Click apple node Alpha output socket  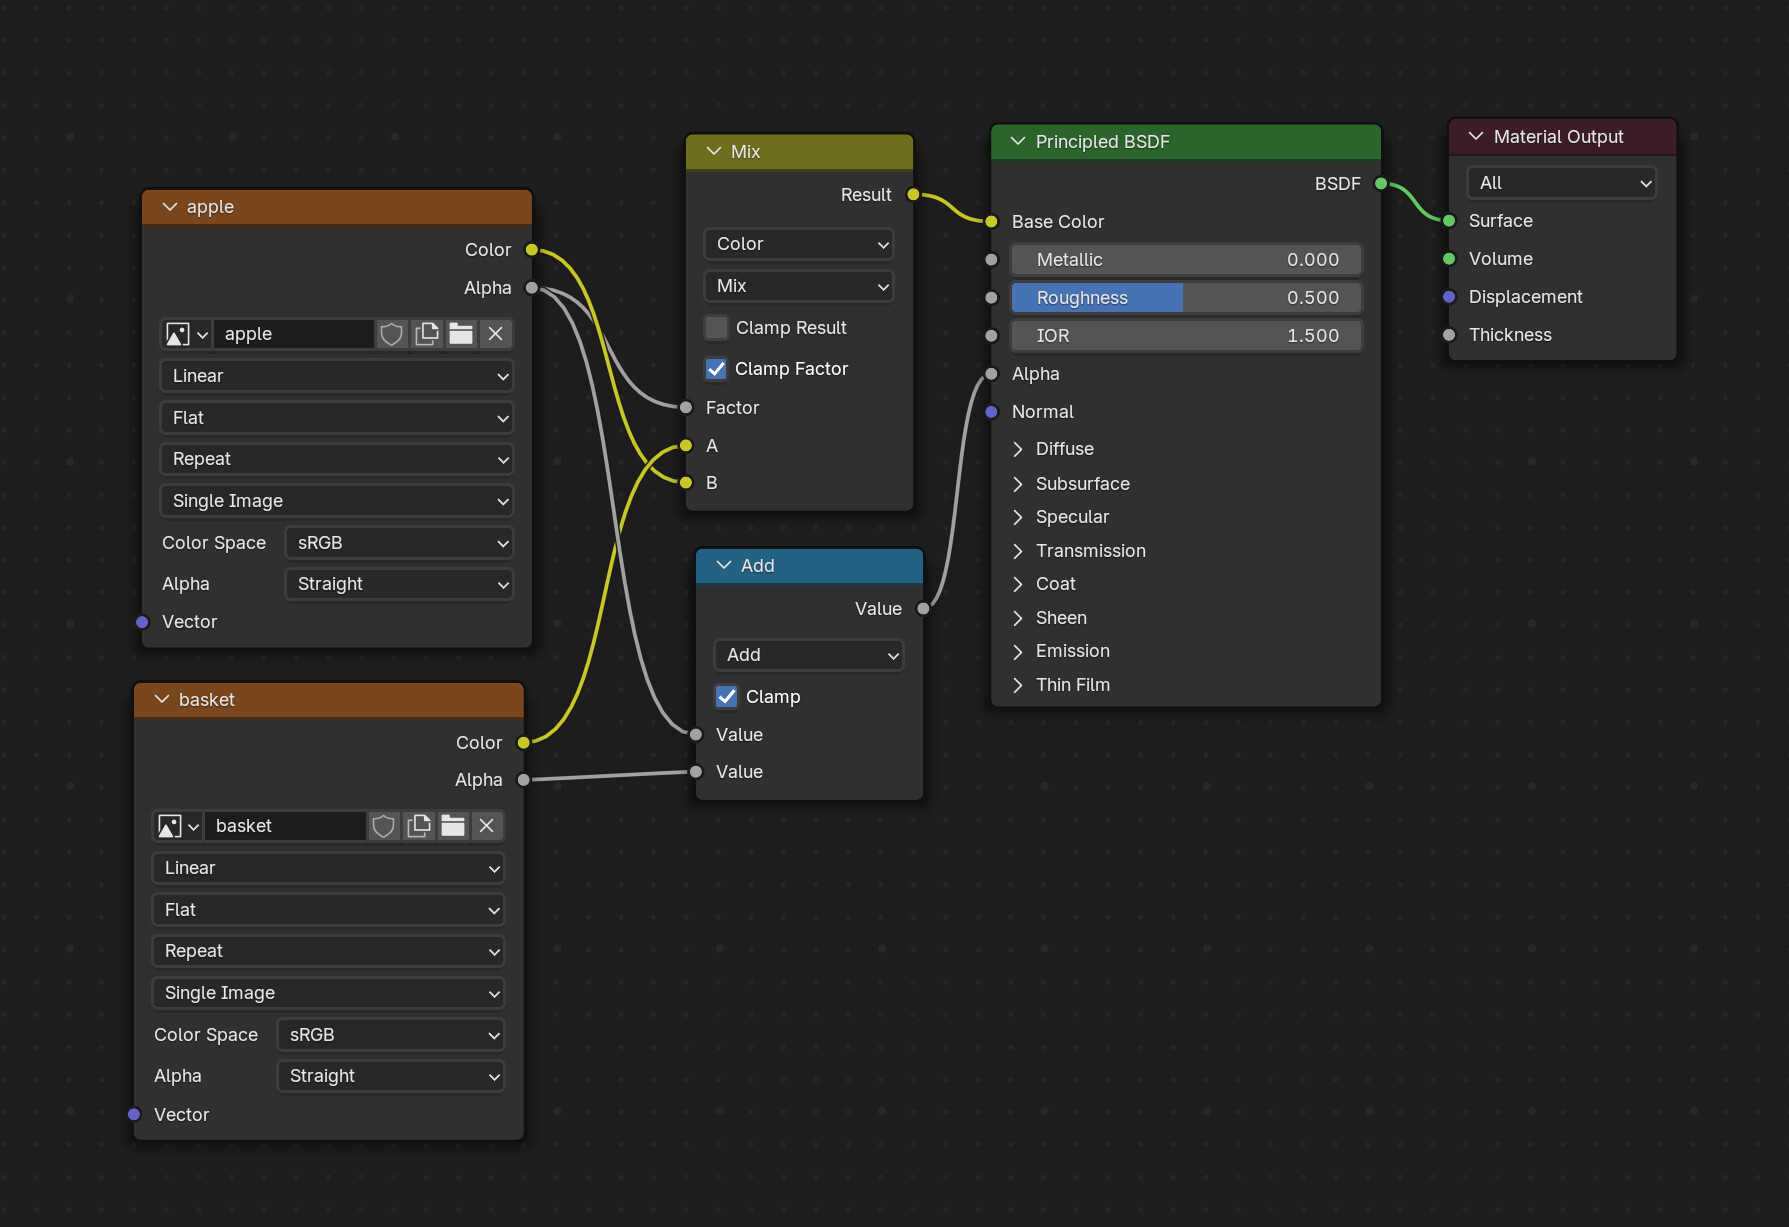532,288
